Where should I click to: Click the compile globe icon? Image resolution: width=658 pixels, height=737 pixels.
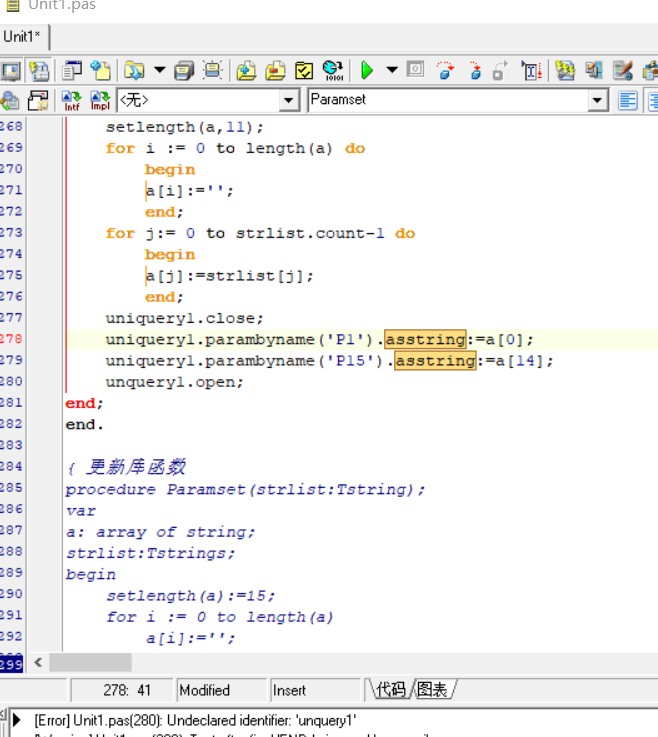click(x=333, y=71)
